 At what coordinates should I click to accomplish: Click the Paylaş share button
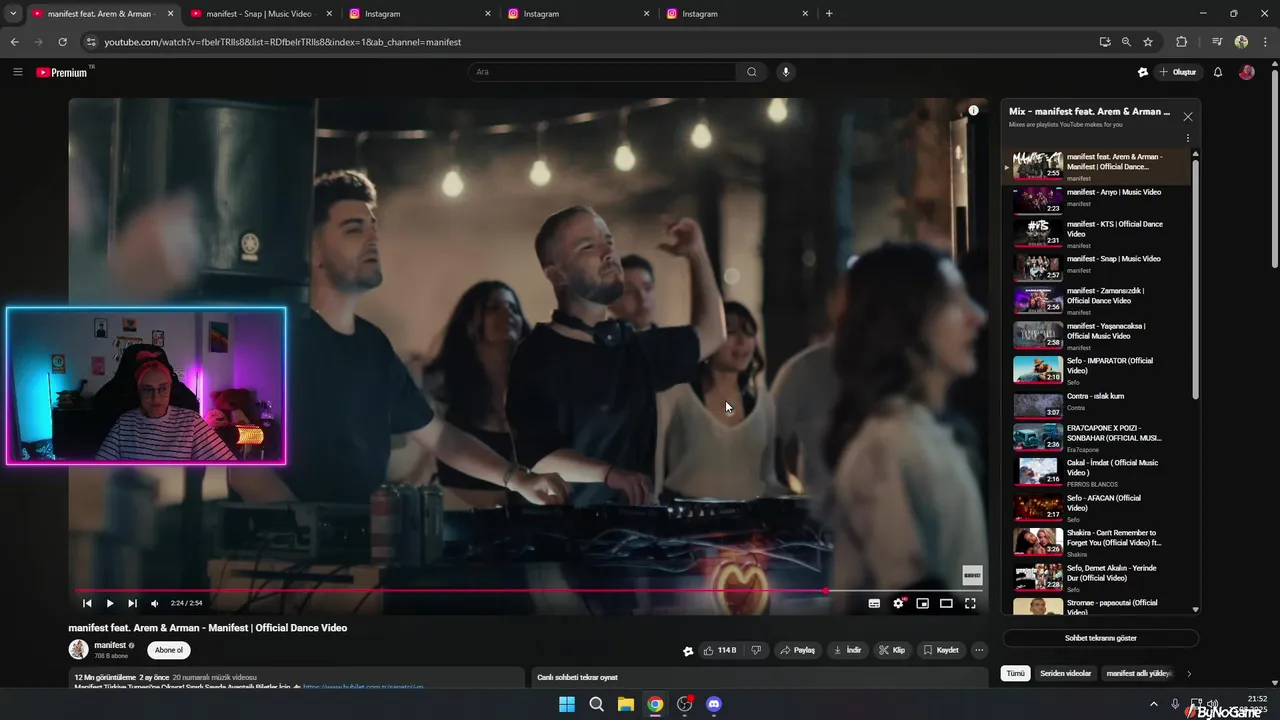coord(797,650)
